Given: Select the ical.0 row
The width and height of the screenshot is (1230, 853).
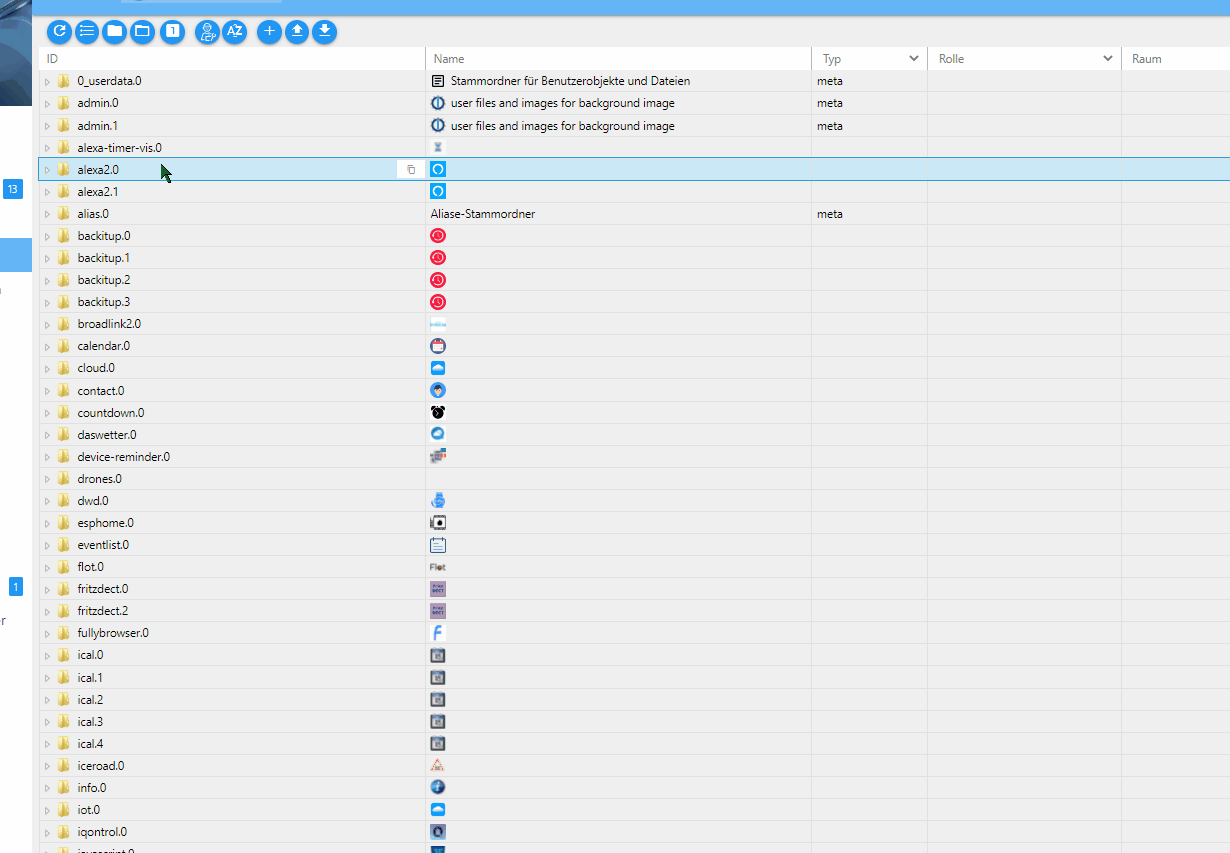Looking at the screenshot, I should pos(634,655).
